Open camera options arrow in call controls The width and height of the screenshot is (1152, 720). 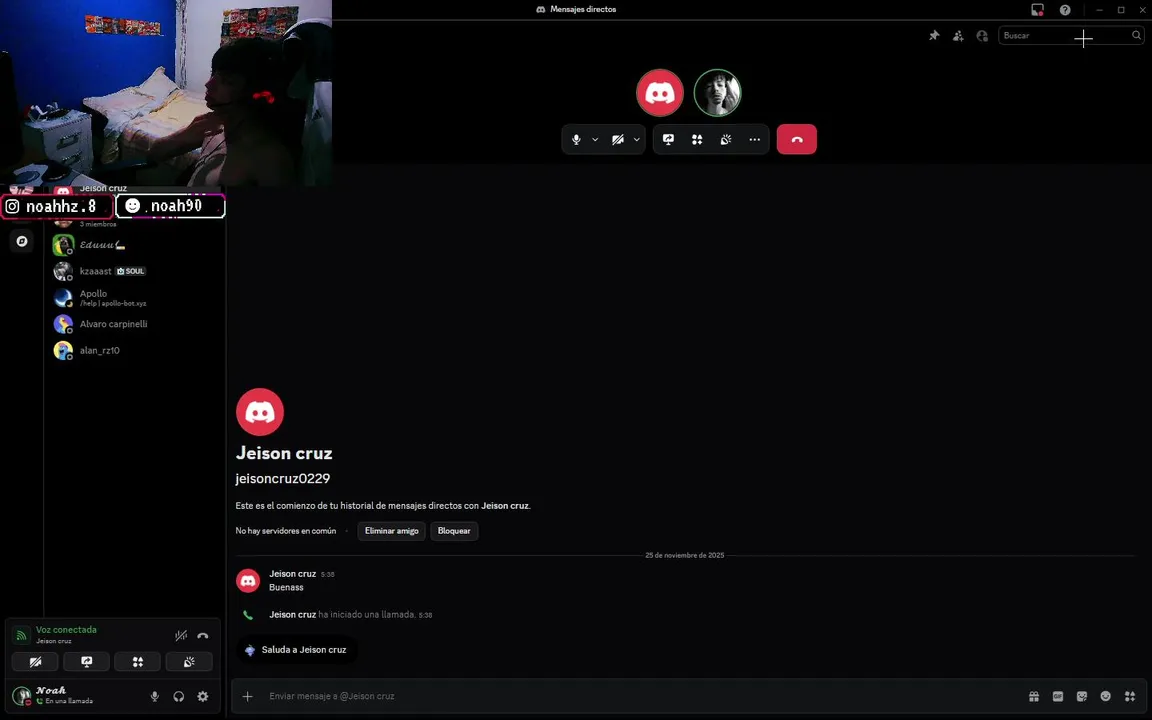(x=636, y=140)
